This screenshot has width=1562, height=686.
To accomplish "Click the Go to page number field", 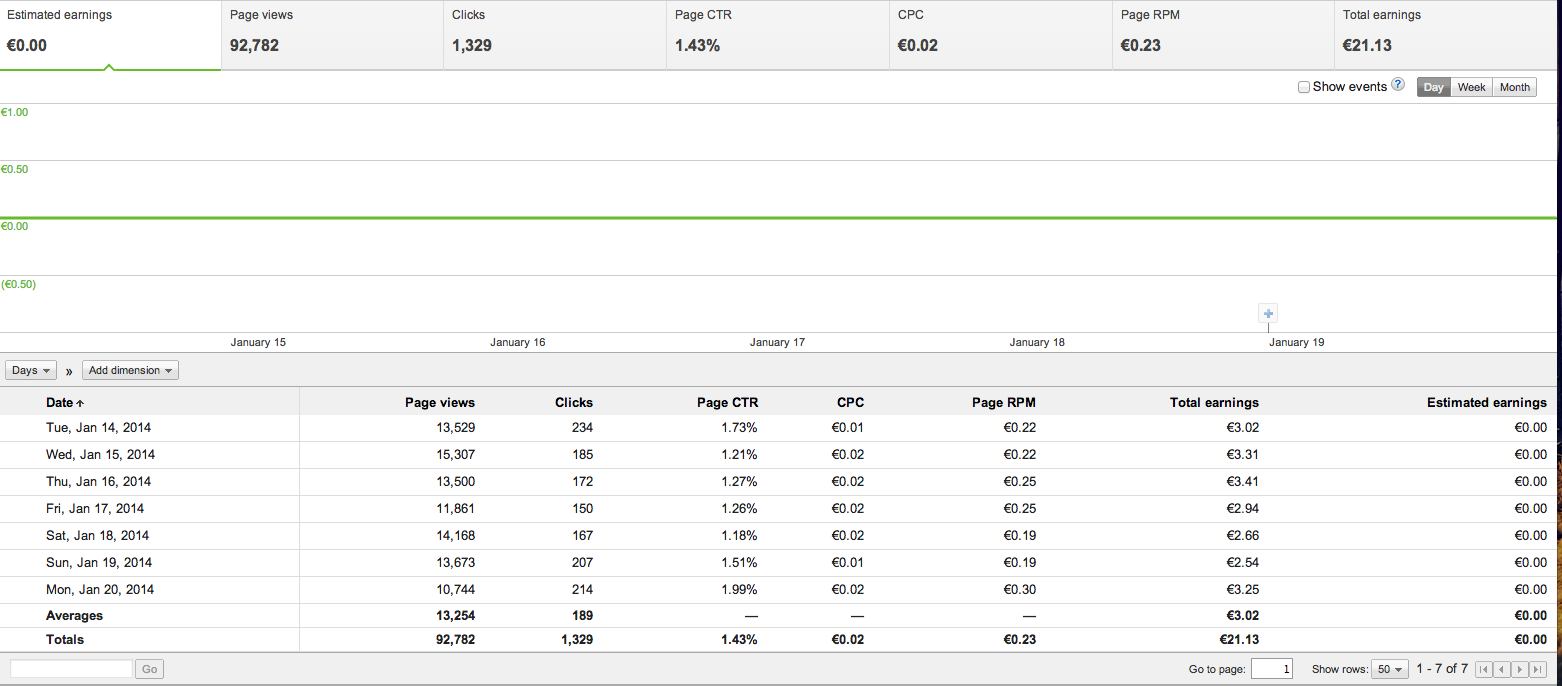I will click(1271, 669).
